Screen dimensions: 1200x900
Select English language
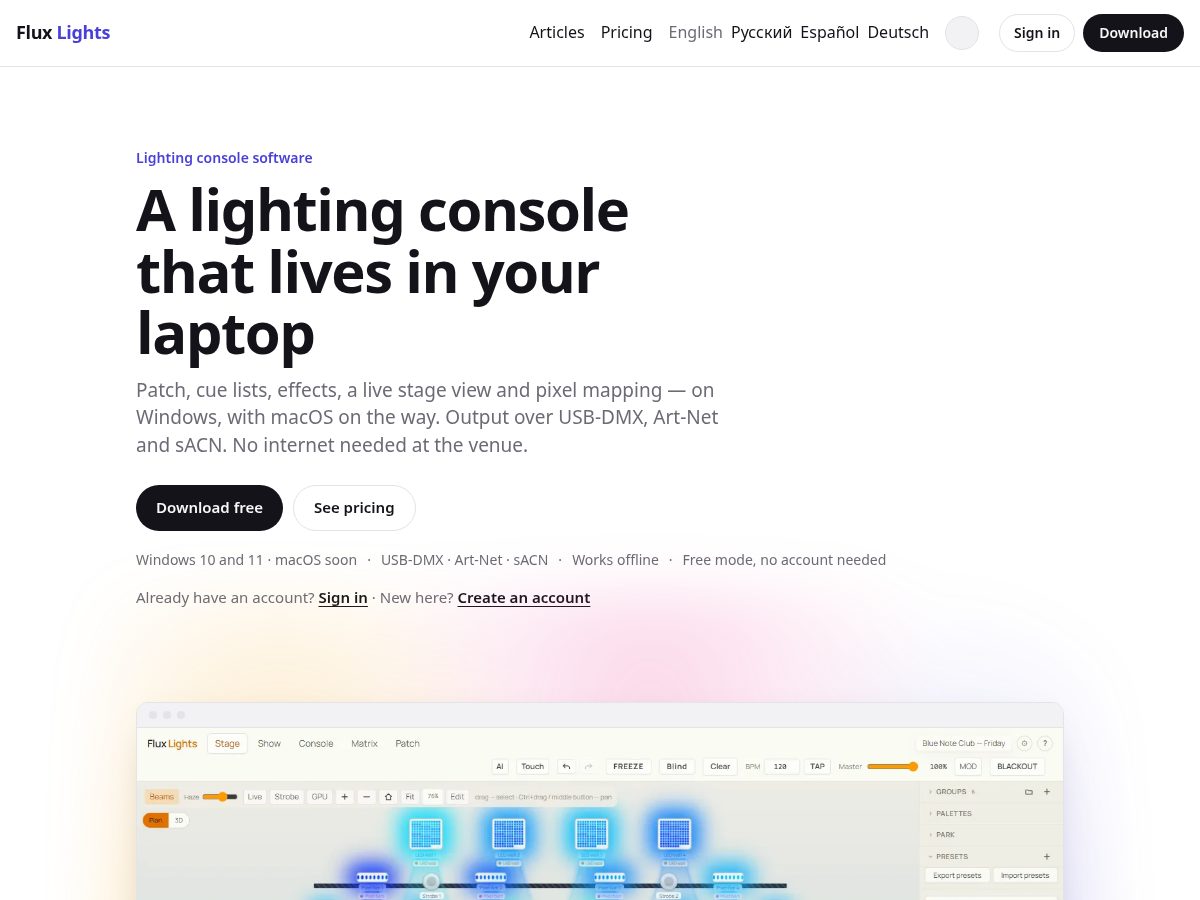tap(696, 33)
